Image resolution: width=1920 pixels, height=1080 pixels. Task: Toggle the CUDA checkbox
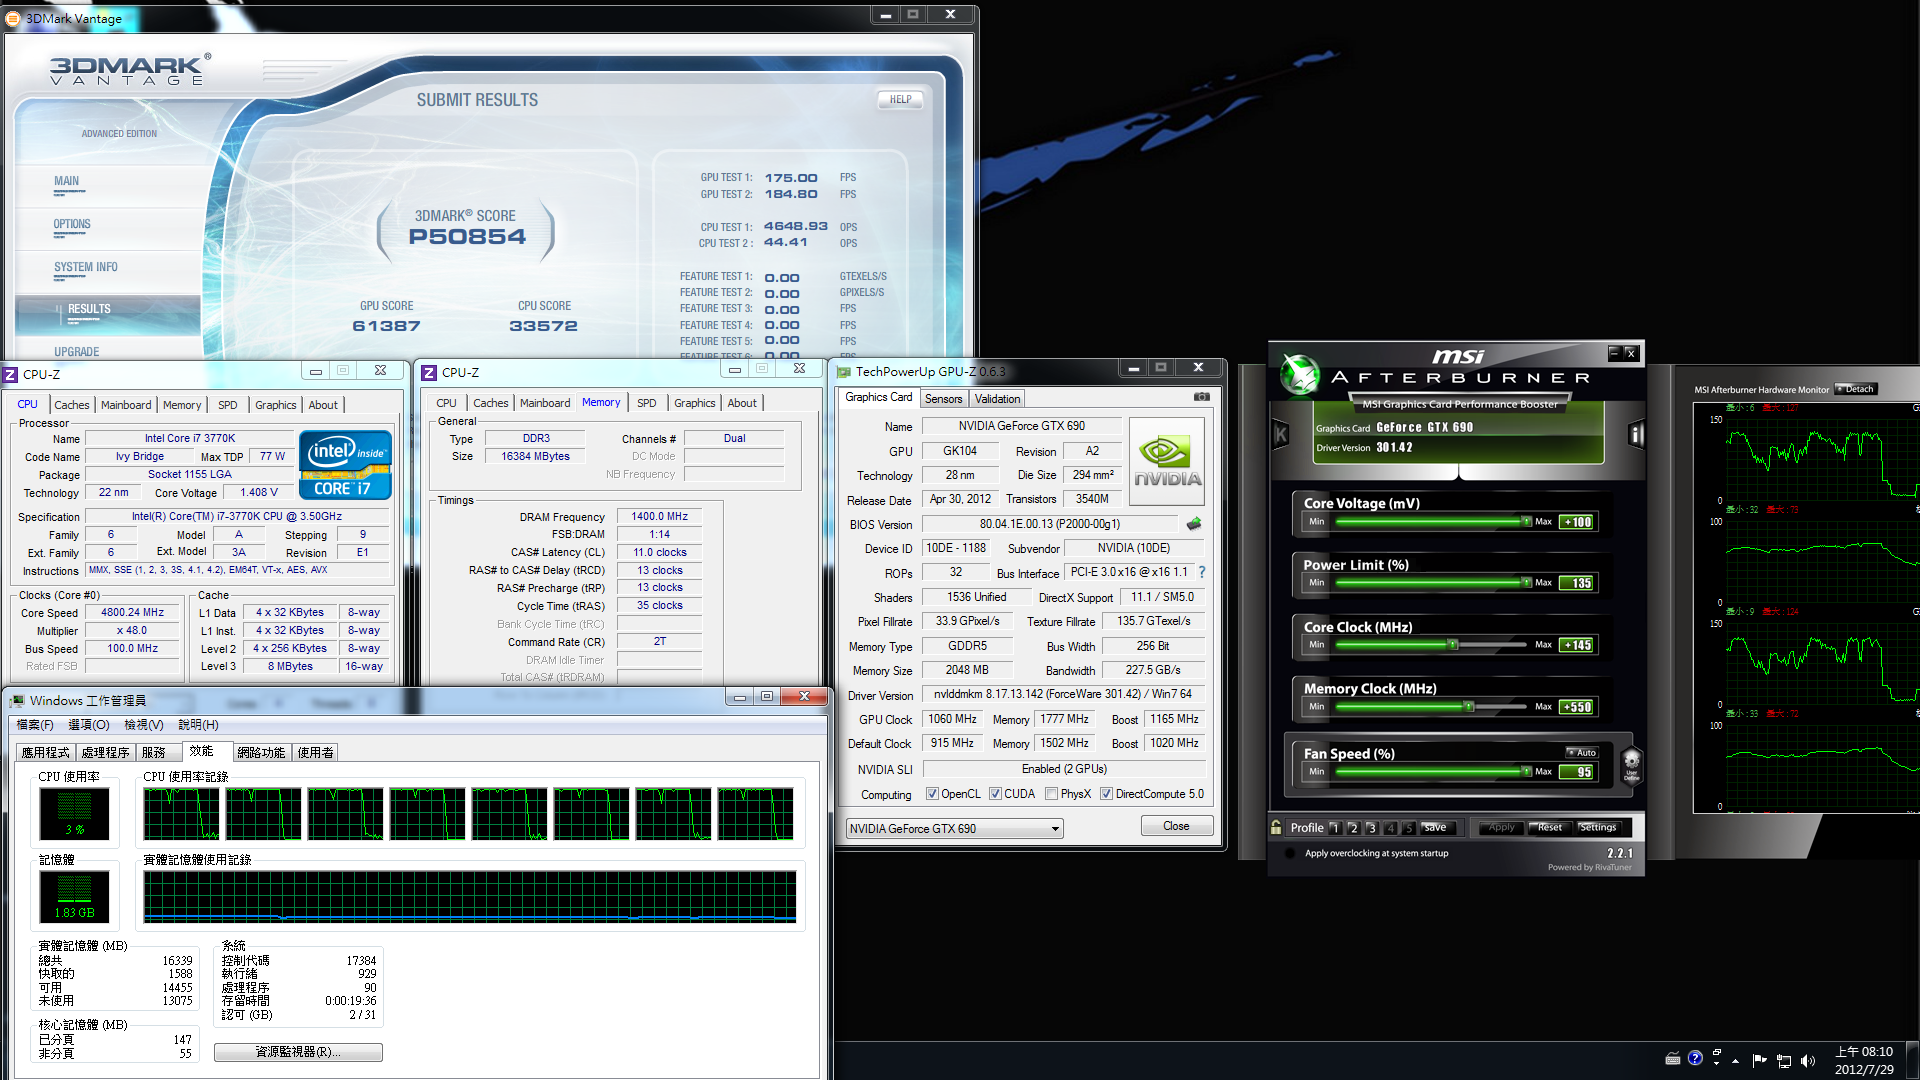click(x=995, y=794)
